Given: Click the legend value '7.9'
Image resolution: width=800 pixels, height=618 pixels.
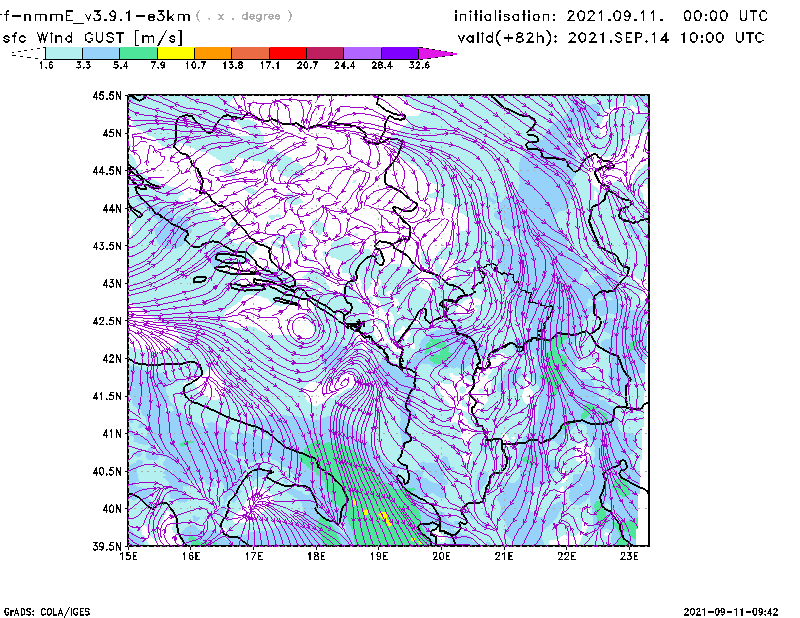Looking at the screenshot, I should 158,65.
